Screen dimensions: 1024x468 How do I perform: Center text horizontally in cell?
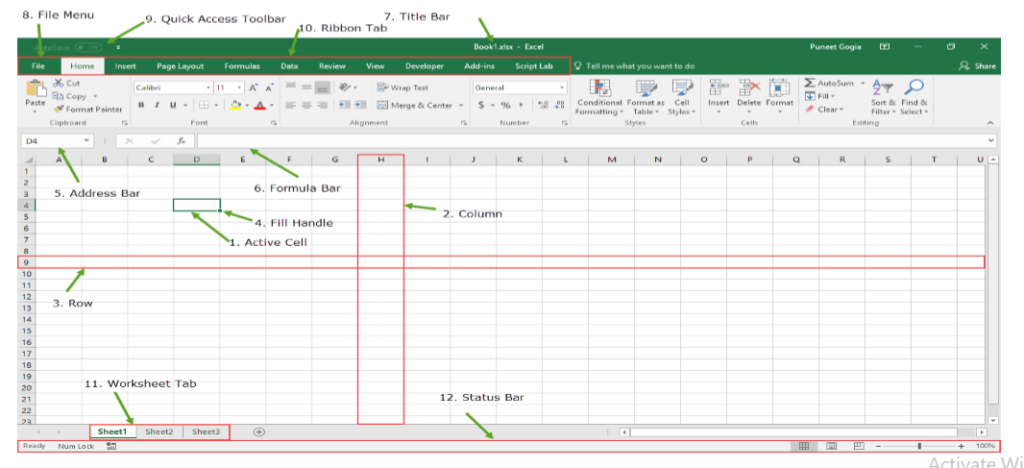pyautogui.click(x=306, y=105)
